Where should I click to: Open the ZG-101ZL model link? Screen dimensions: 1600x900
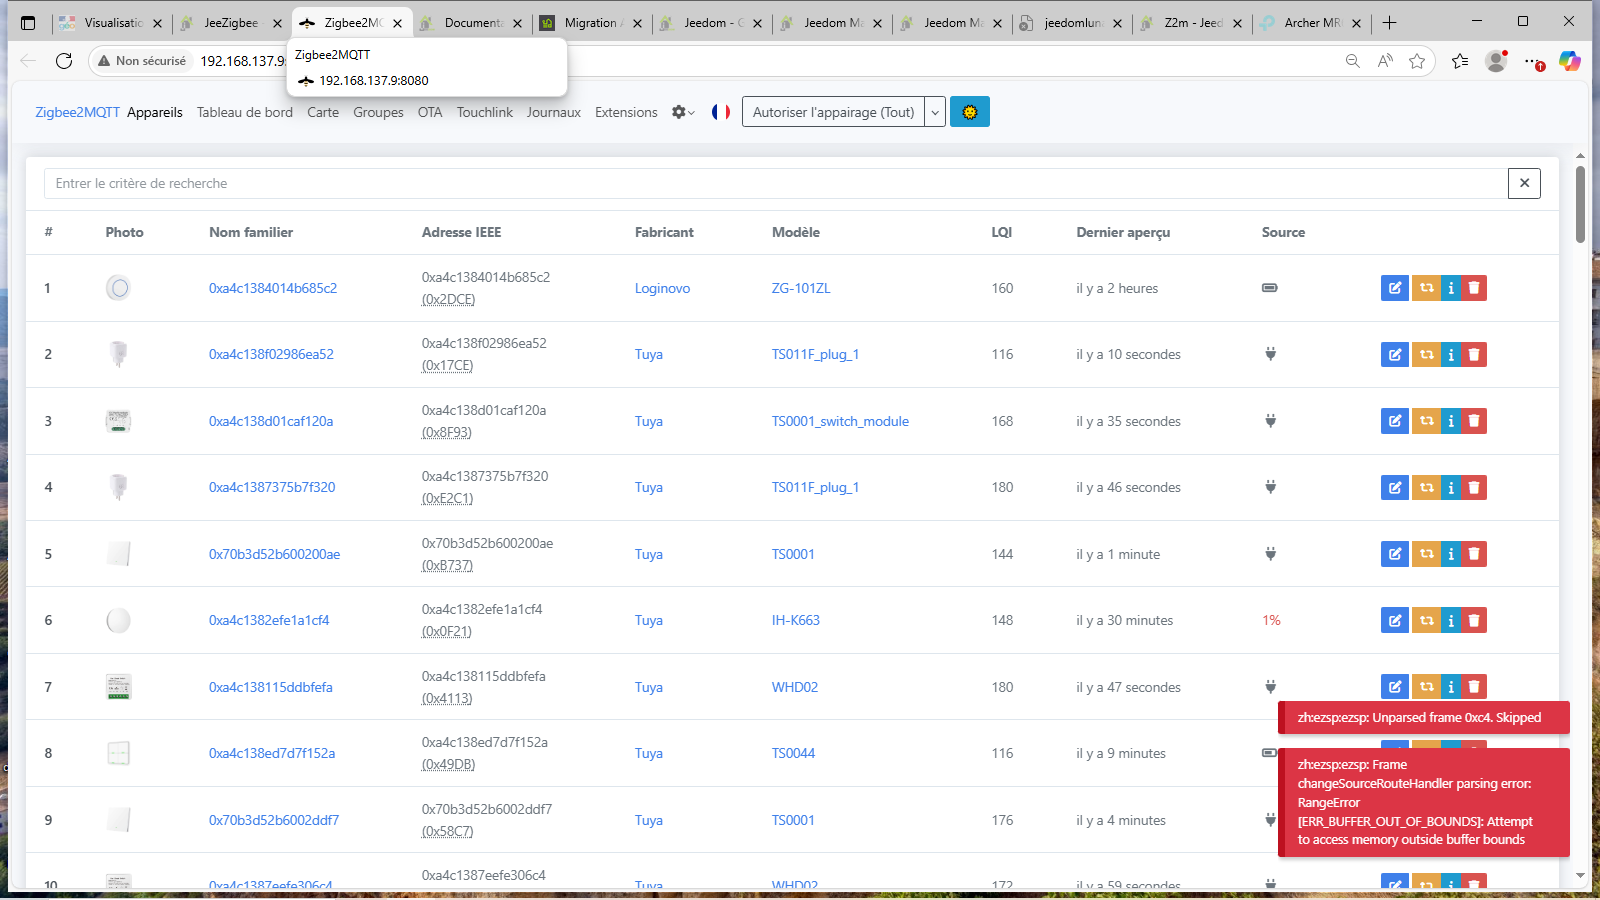pos(800,288)
